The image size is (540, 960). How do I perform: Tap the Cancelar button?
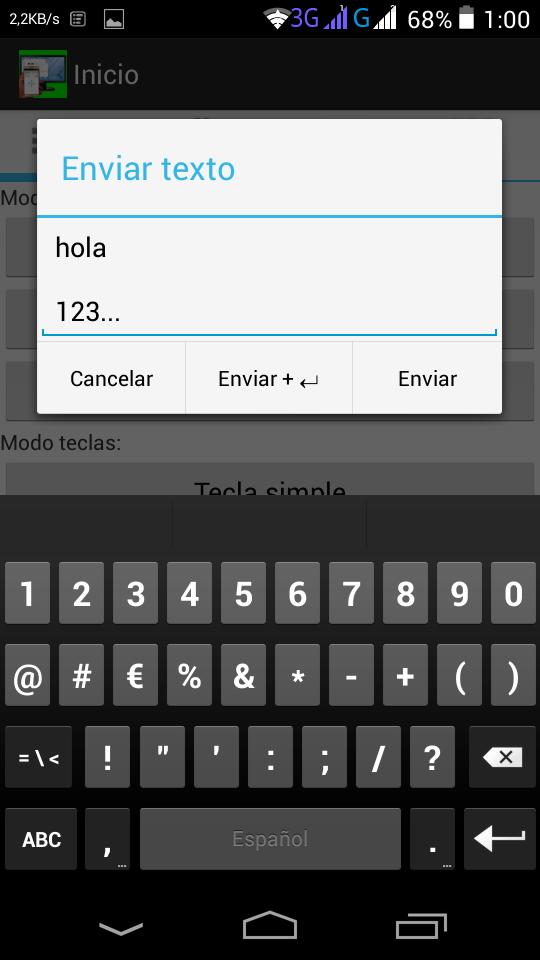(111, 378)
